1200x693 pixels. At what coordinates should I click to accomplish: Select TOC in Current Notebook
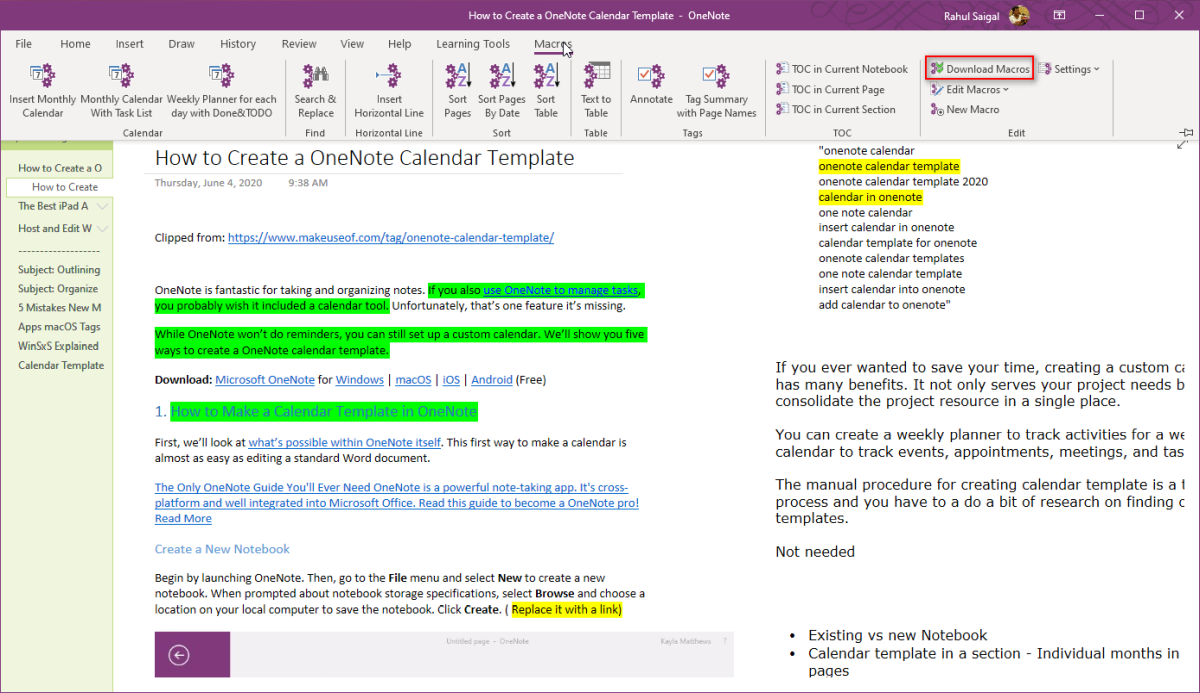coord(841,68)
